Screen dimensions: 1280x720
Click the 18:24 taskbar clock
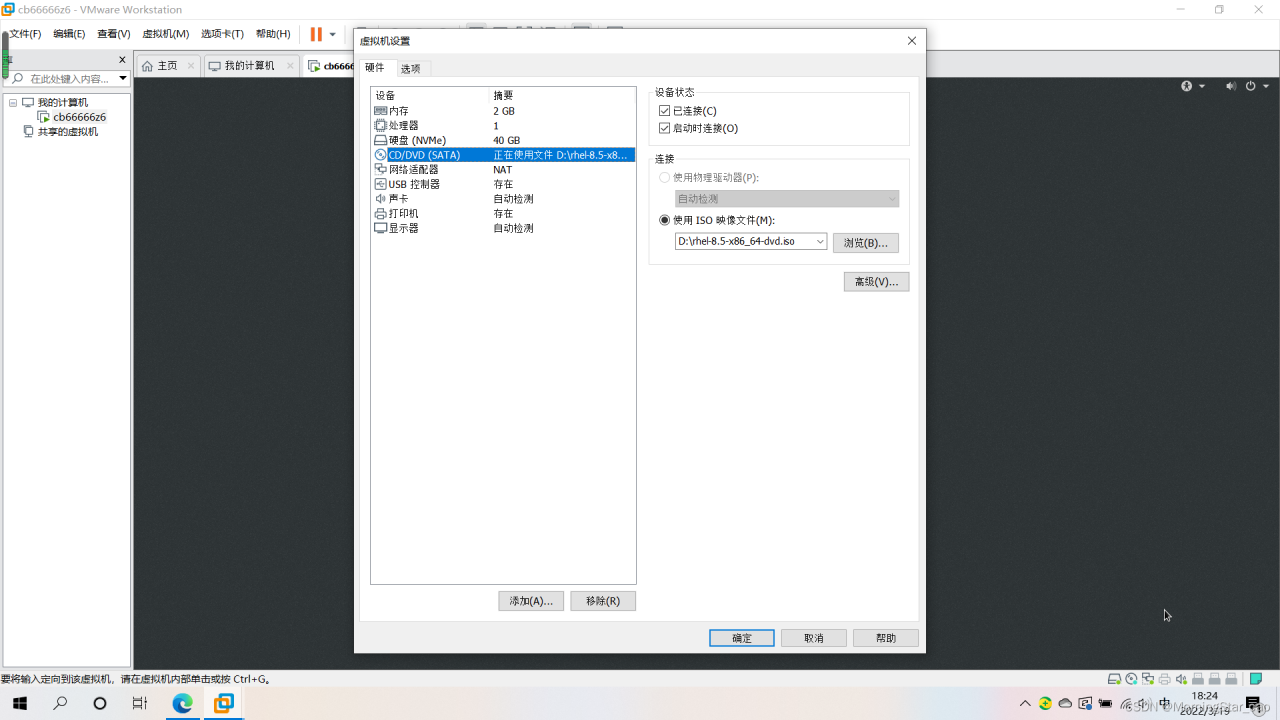(1204, 703)
